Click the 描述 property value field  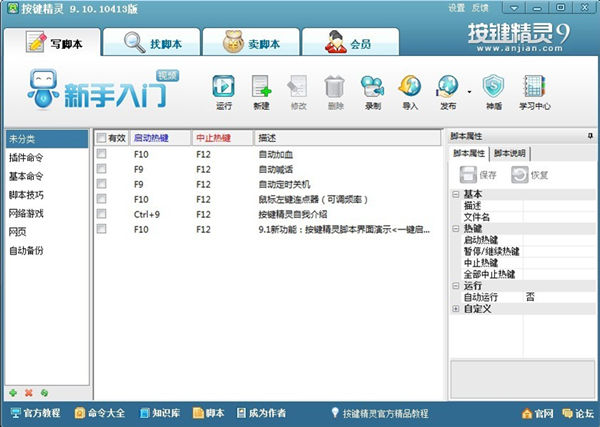[x=559, y=205]
